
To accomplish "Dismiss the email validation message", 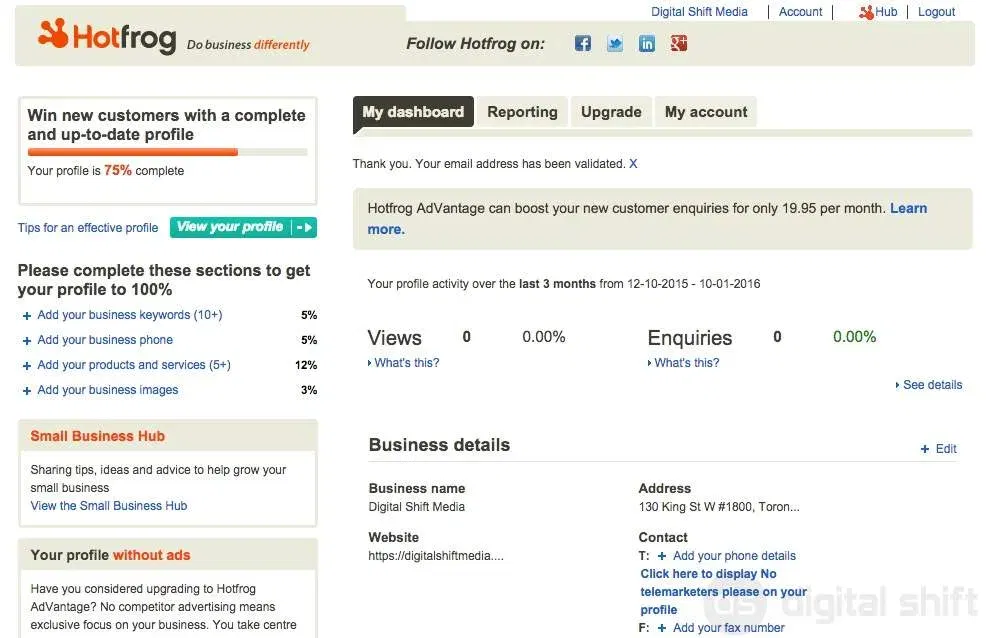I will coord(633,163).
